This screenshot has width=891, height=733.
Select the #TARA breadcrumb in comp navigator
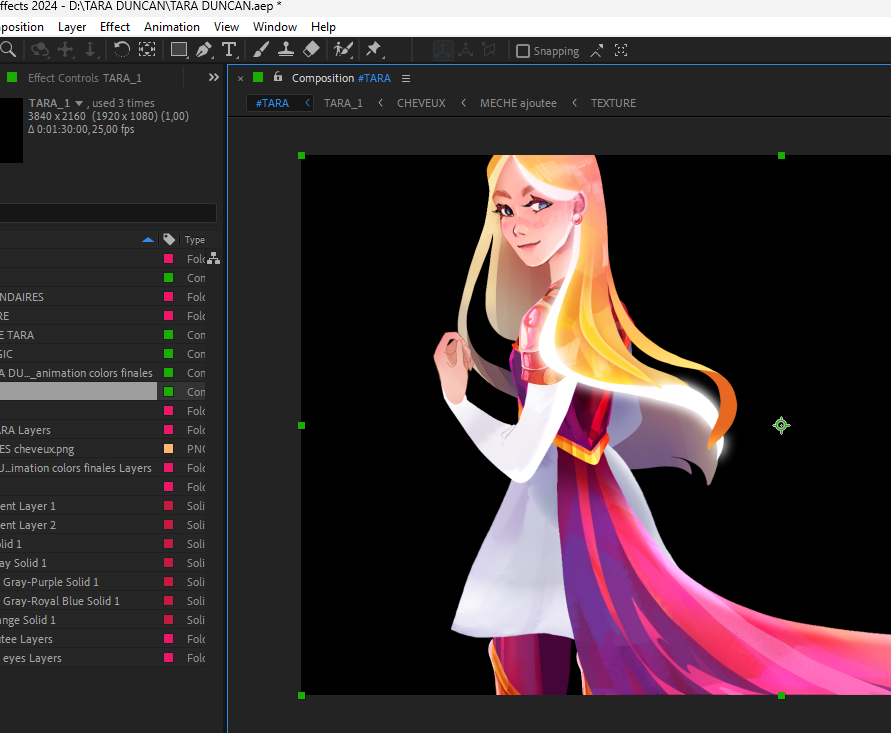click(x=272, y=103)
